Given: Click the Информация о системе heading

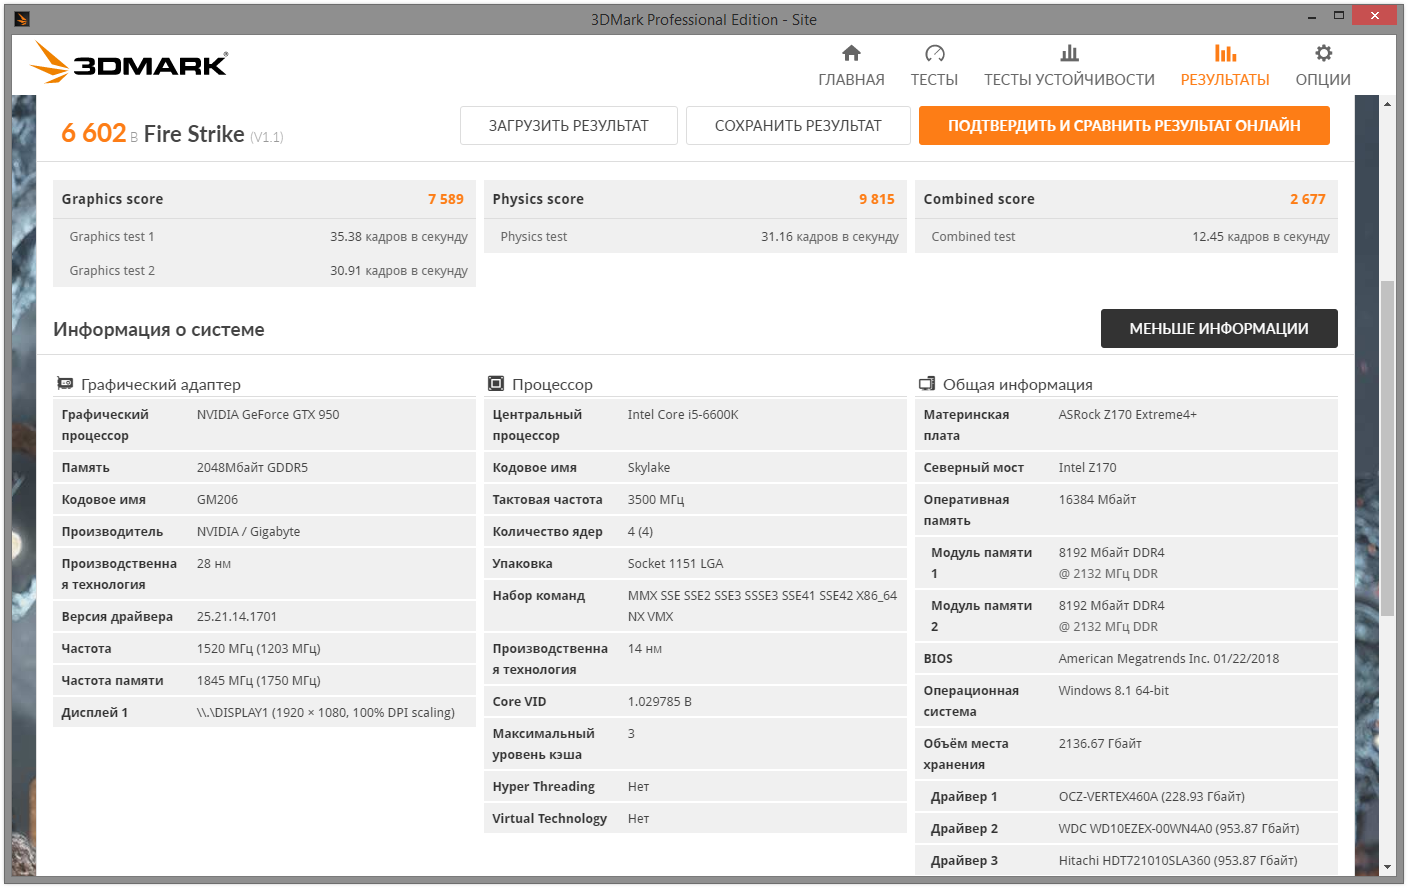Looking at the screenshot, I should pyautogui.click(x=159, y=330).
